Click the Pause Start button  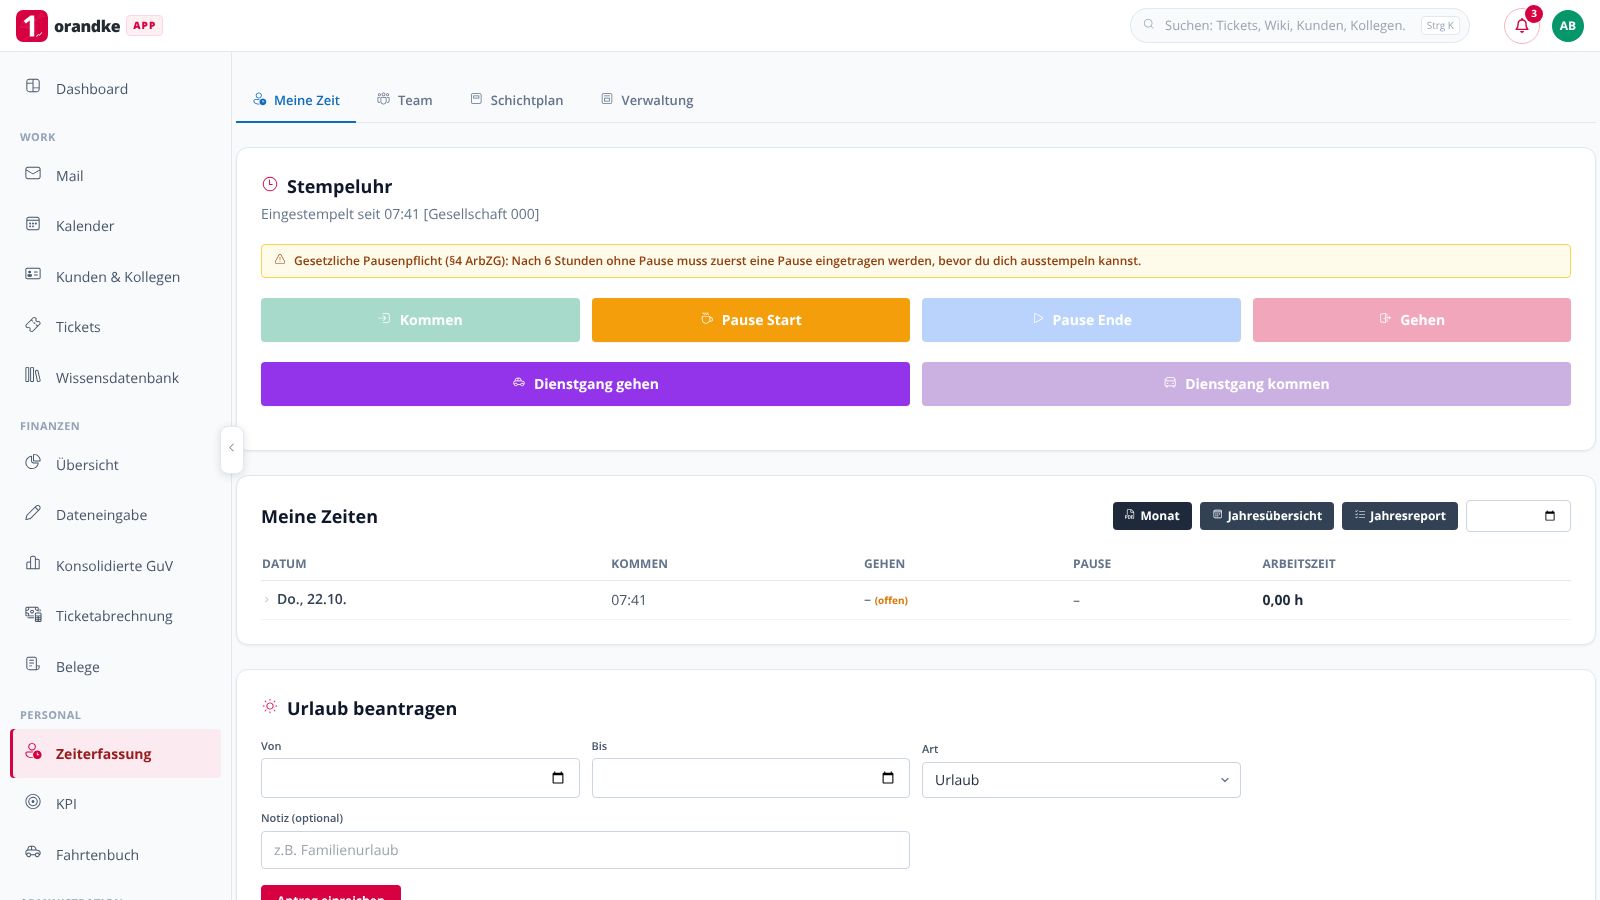751,320
